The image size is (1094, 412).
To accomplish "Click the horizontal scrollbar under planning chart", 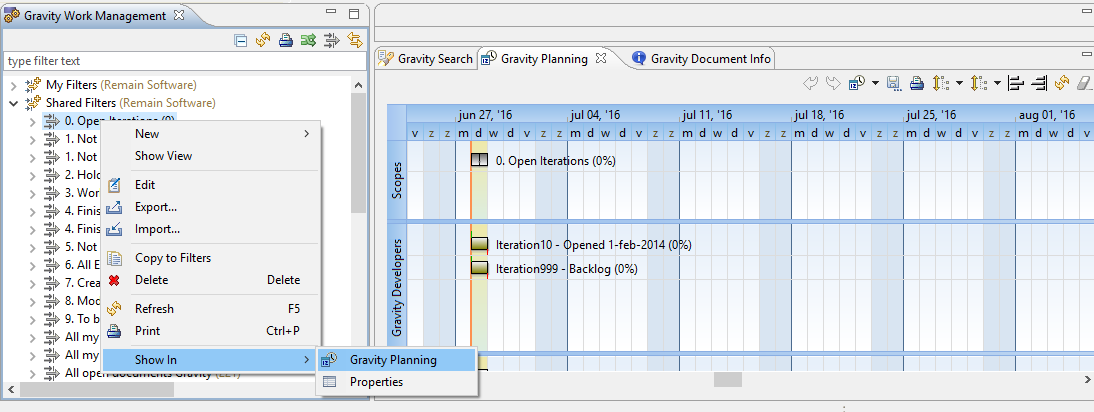I will (727, 380).
